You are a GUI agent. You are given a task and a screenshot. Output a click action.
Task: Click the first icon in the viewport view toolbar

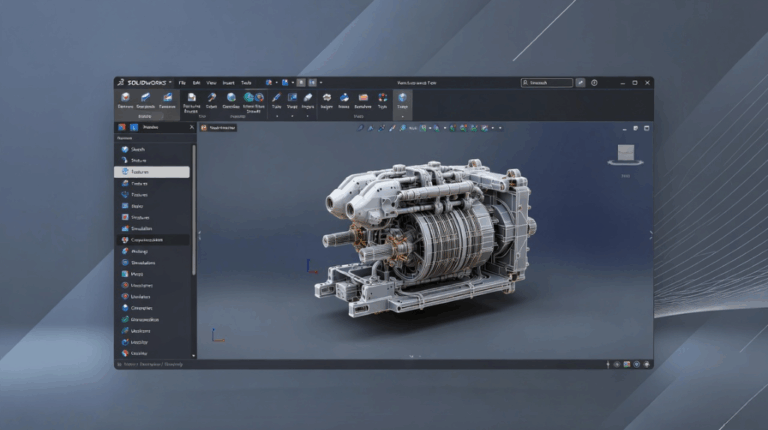click(x=360, y=128)
